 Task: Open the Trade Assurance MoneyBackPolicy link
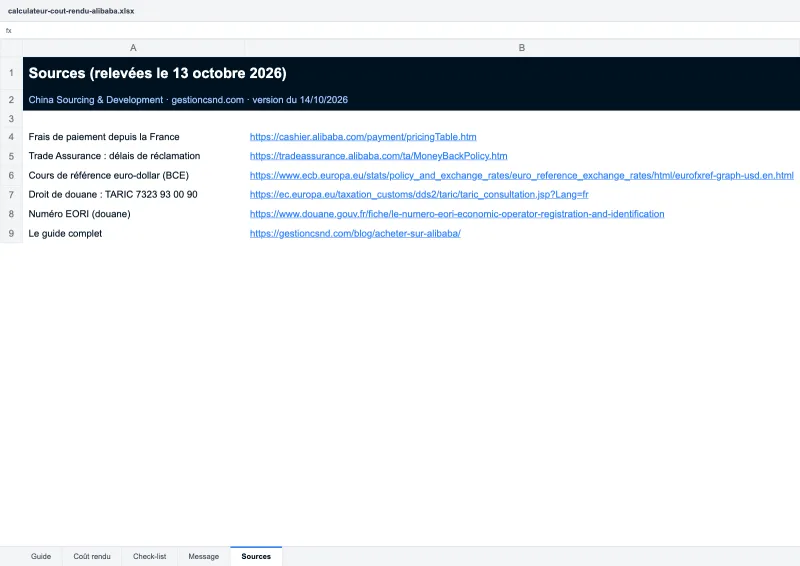[x=379, y=156]
